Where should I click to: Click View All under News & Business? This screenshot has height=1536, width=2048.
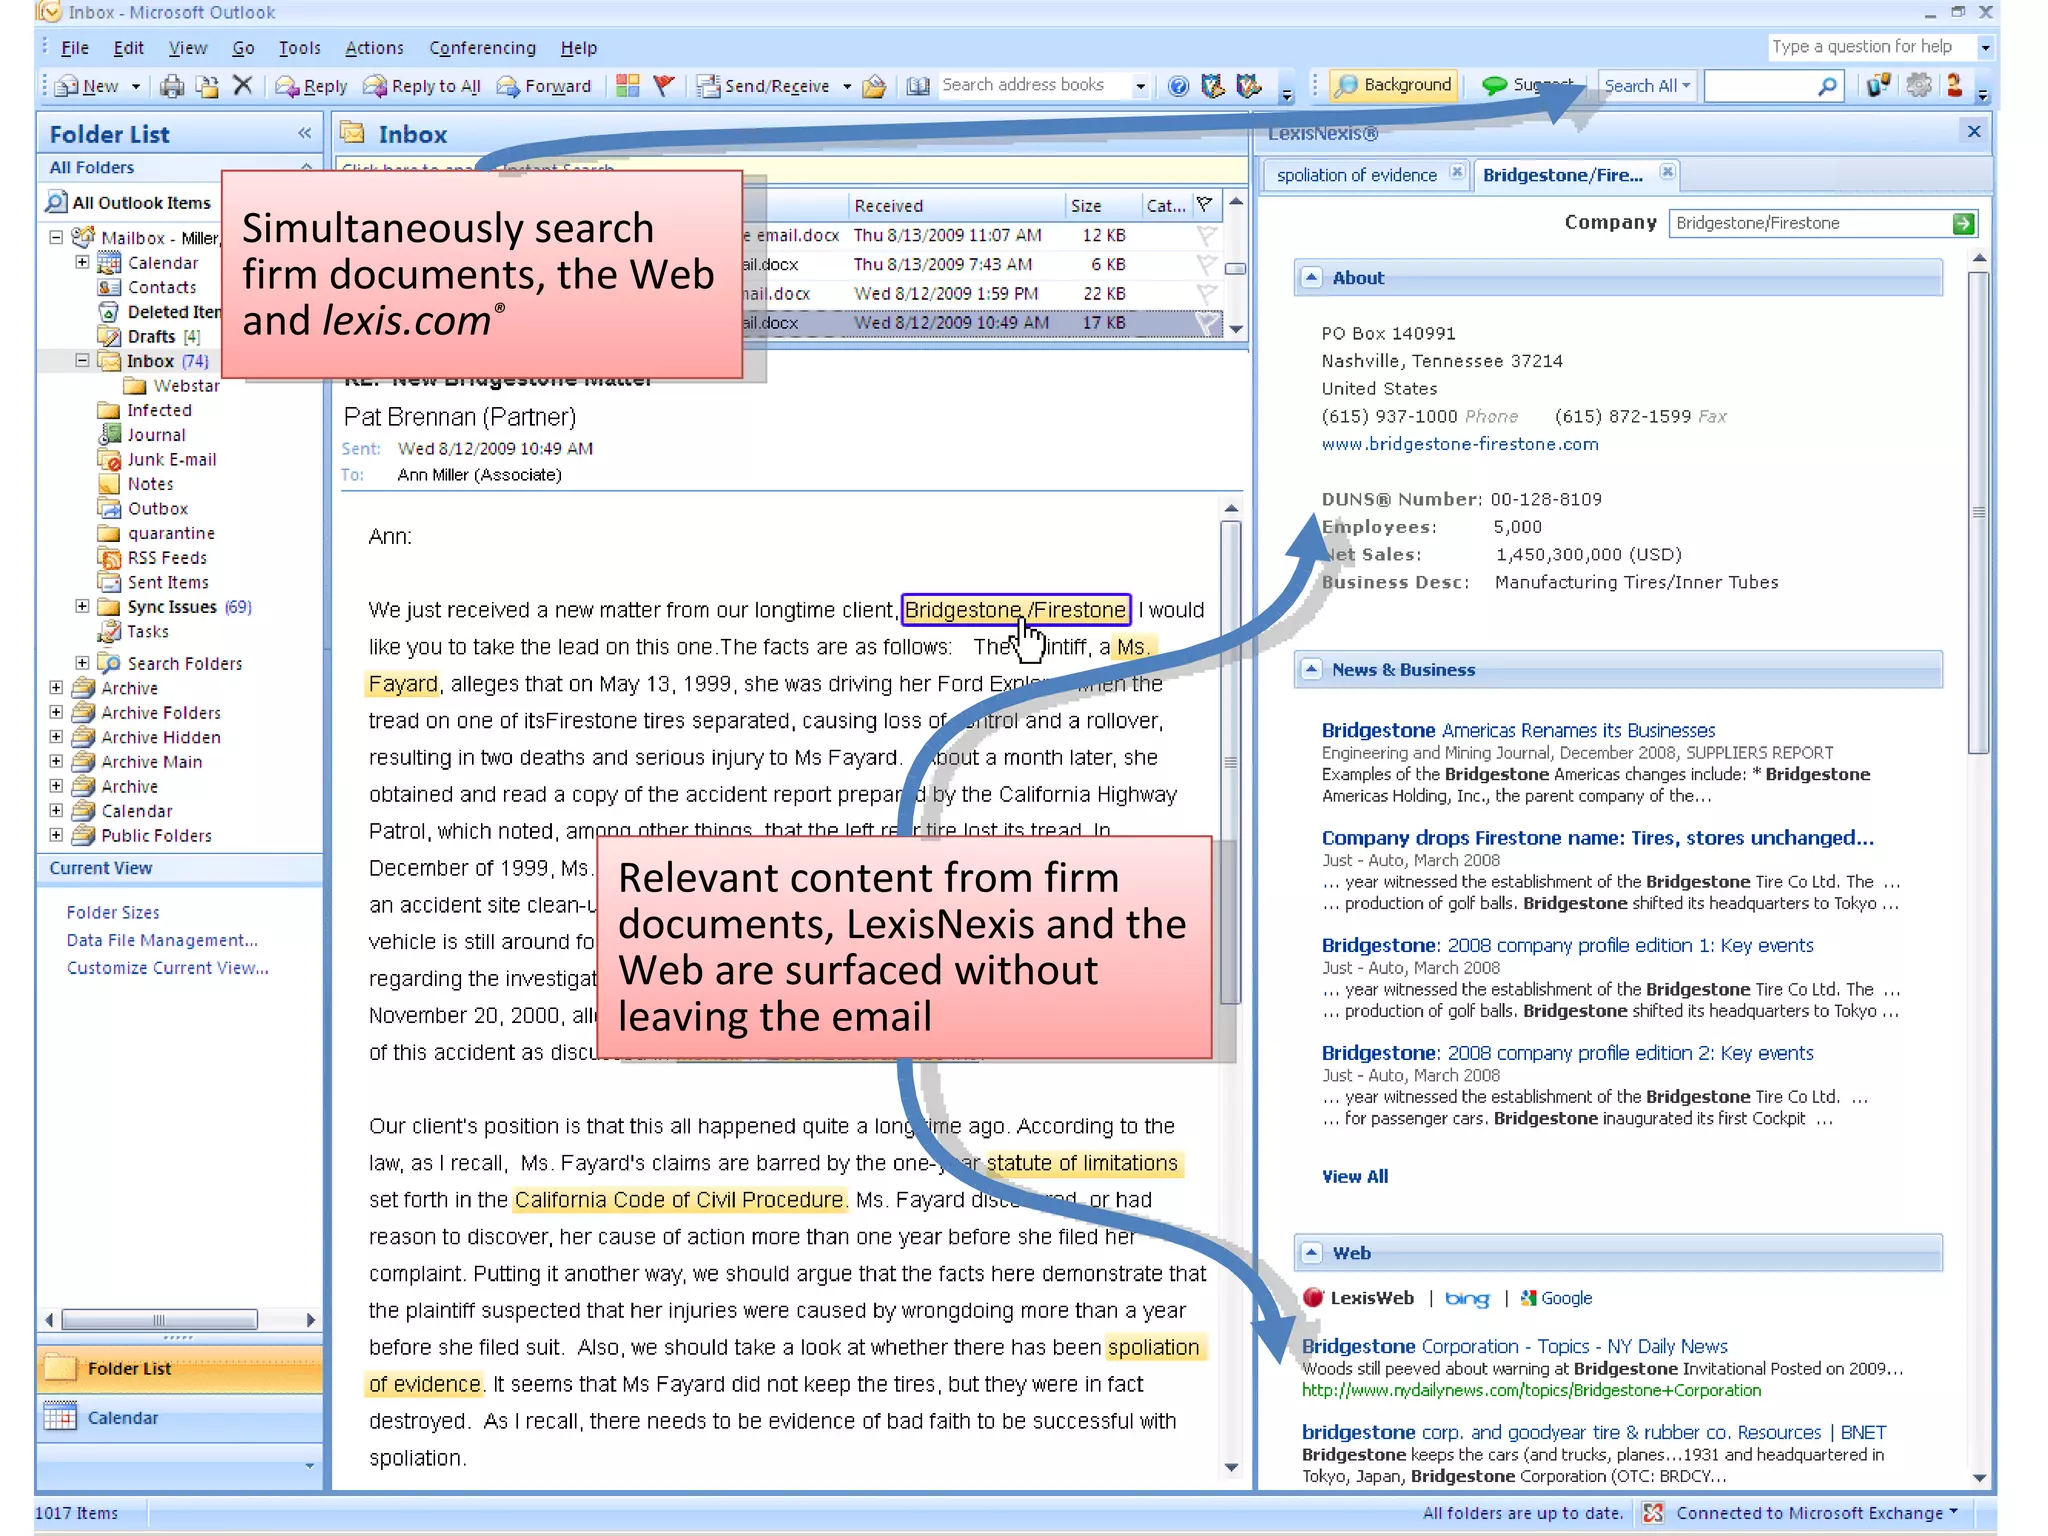pos(1355,1176)
